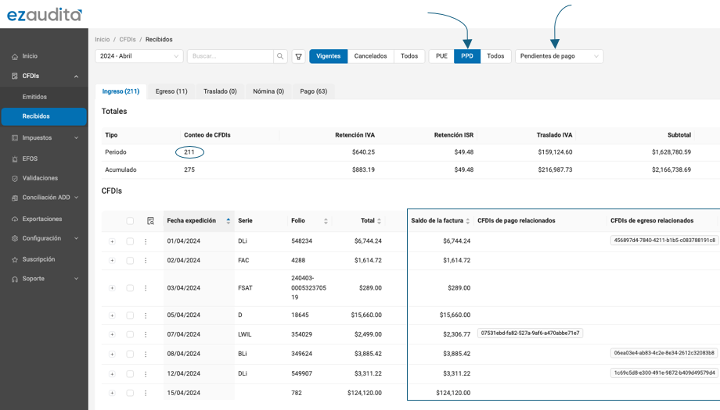The height and width of the screenshot is (410, 720).
Task: Click the Total column sort icon
Action: (384, 220)
